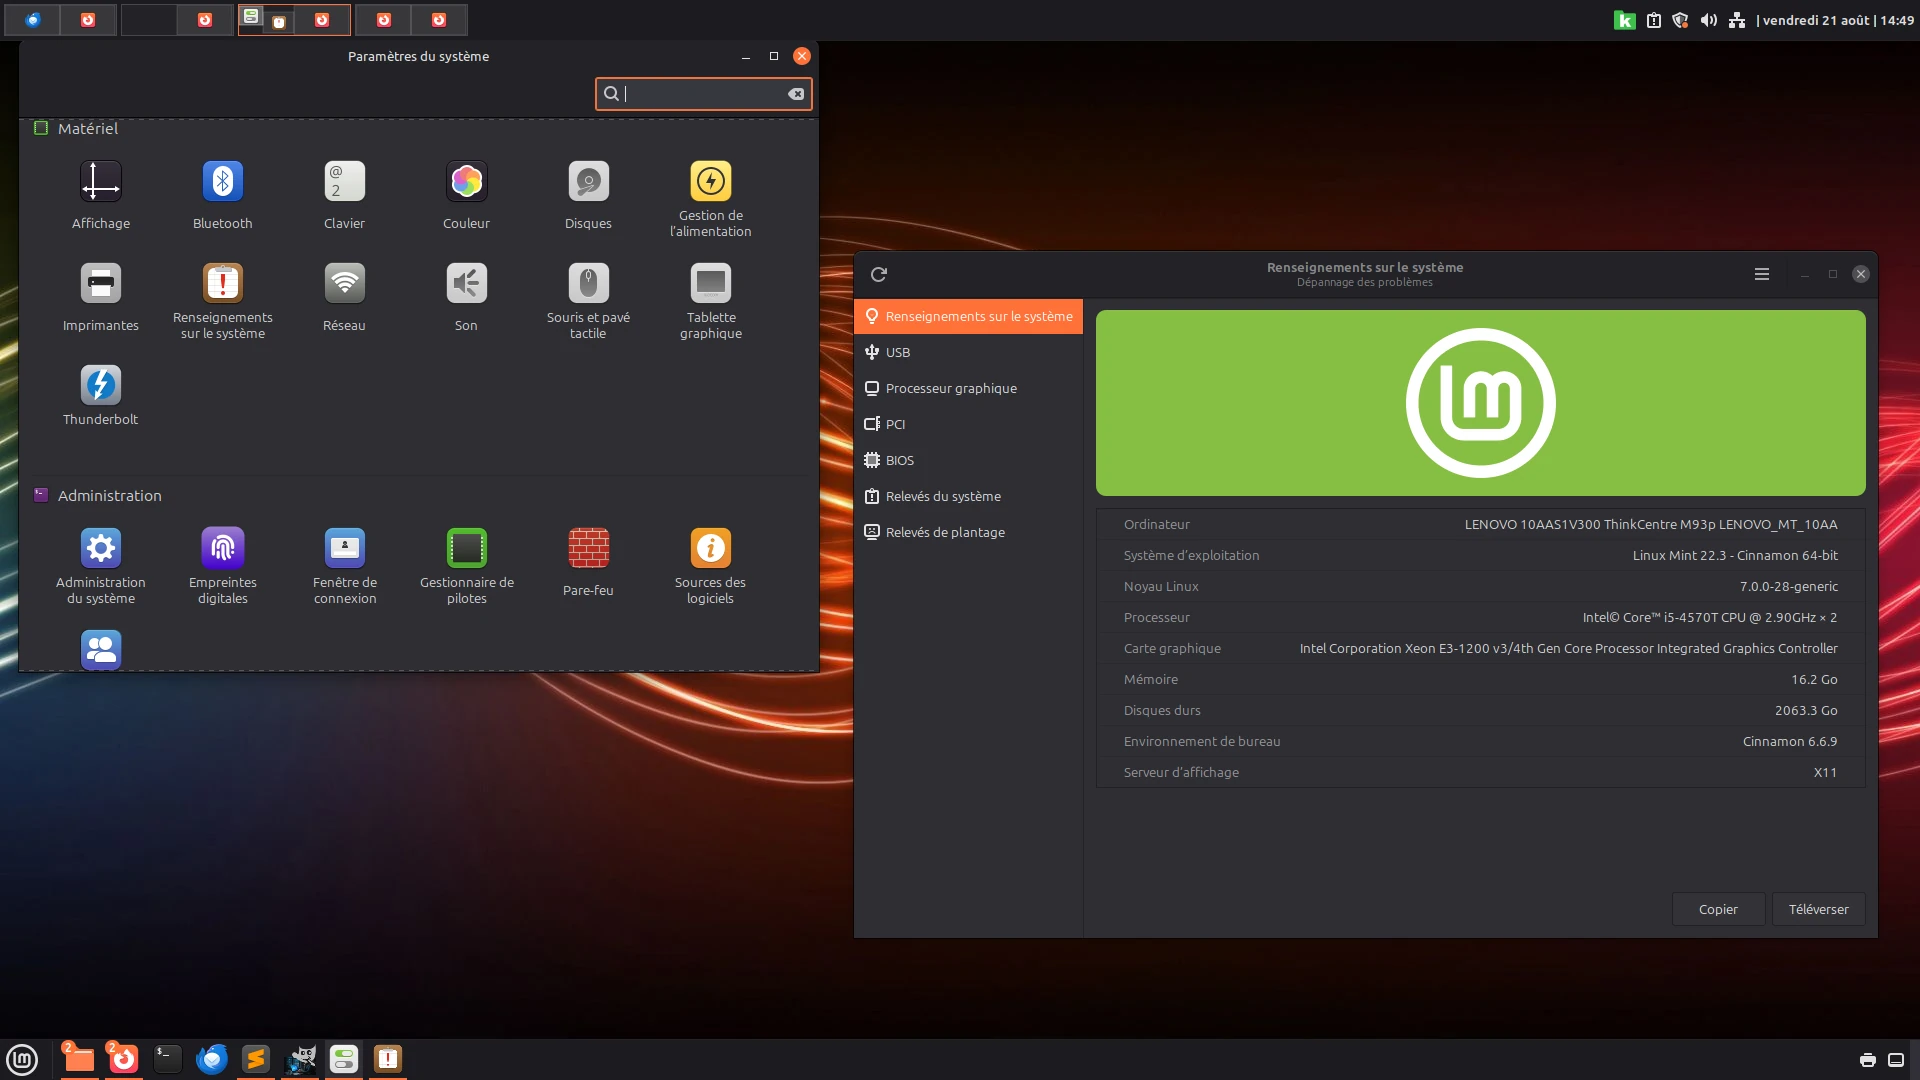This screenshot has width=1920, height=1080.
Task: Click the '7.0.0-28-generic' kernel value
Action: 1788,586
